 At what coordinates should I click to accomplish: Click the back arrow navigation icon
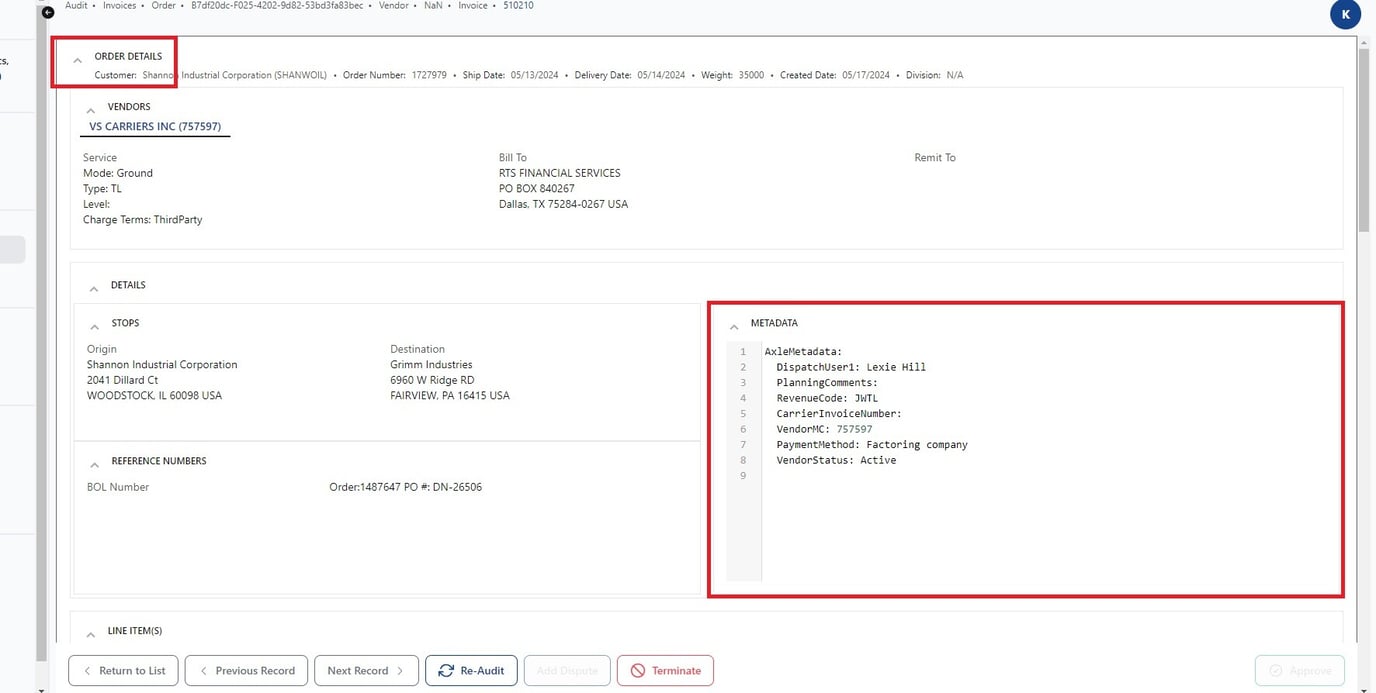click(47, 11)
